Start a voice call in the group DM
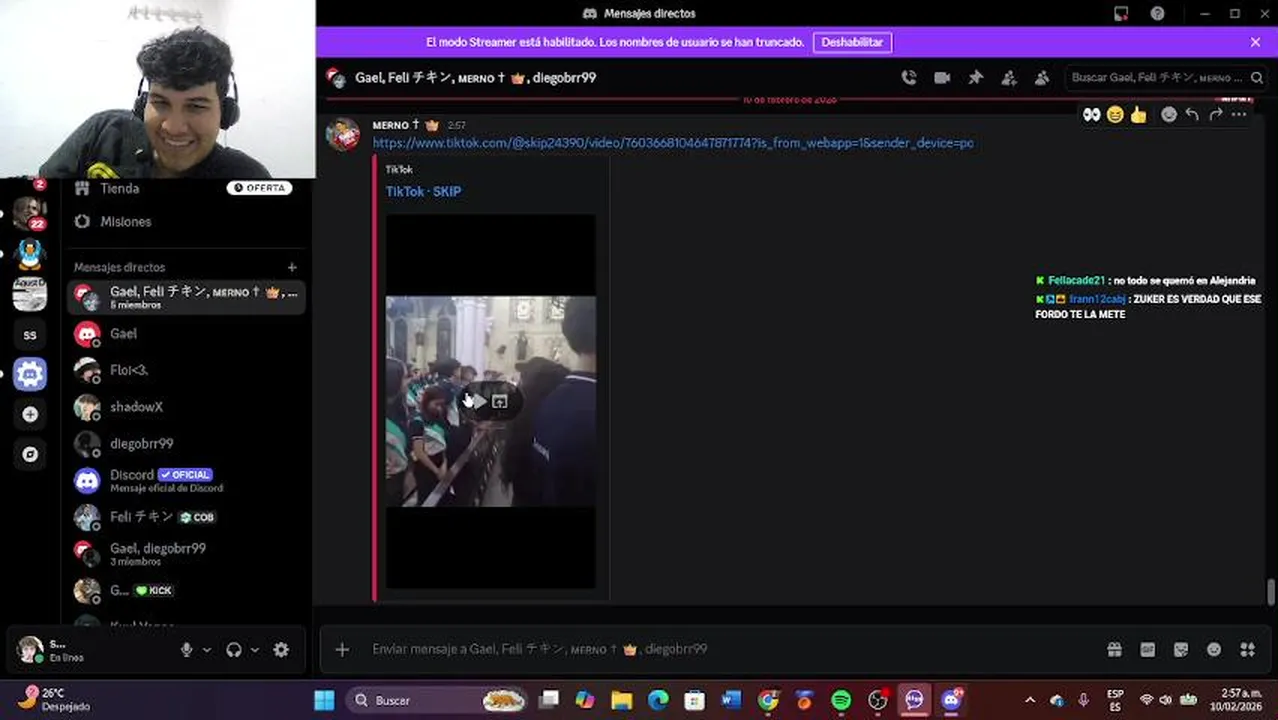The image size is (1278, 720). 908,78
